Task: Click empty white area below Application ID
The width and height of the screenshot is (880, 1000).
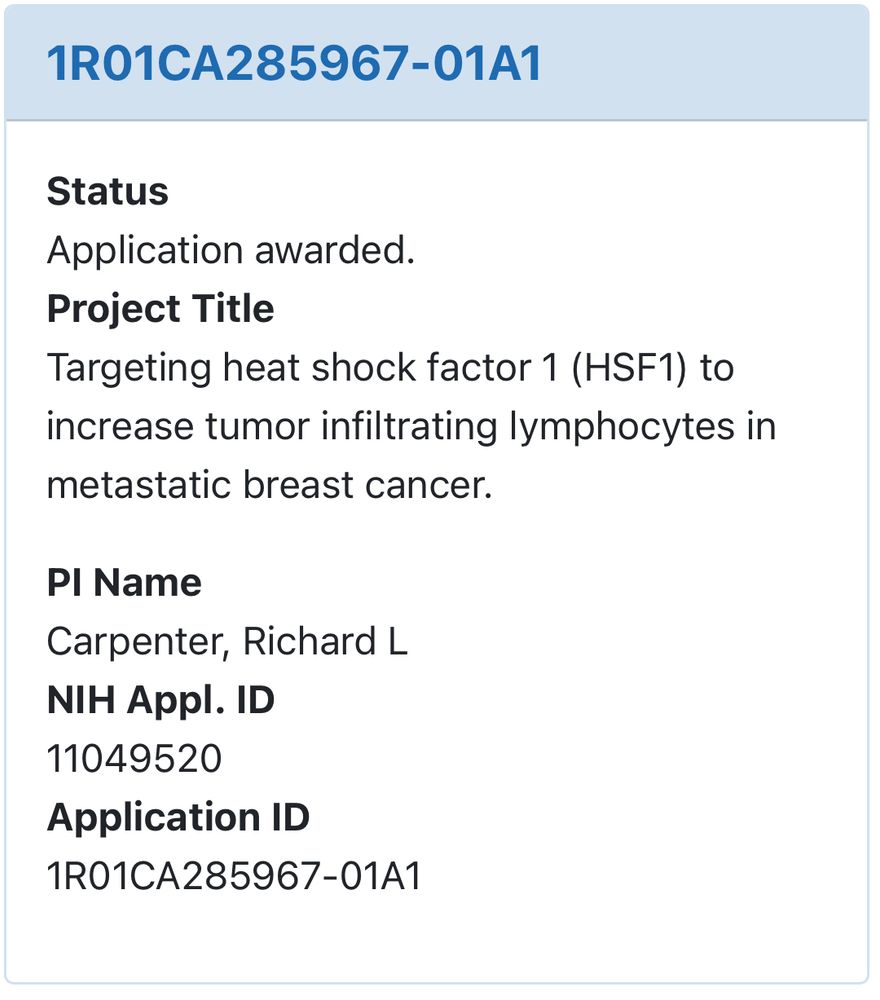Action: pyautogui.click(x=437, y=938)
